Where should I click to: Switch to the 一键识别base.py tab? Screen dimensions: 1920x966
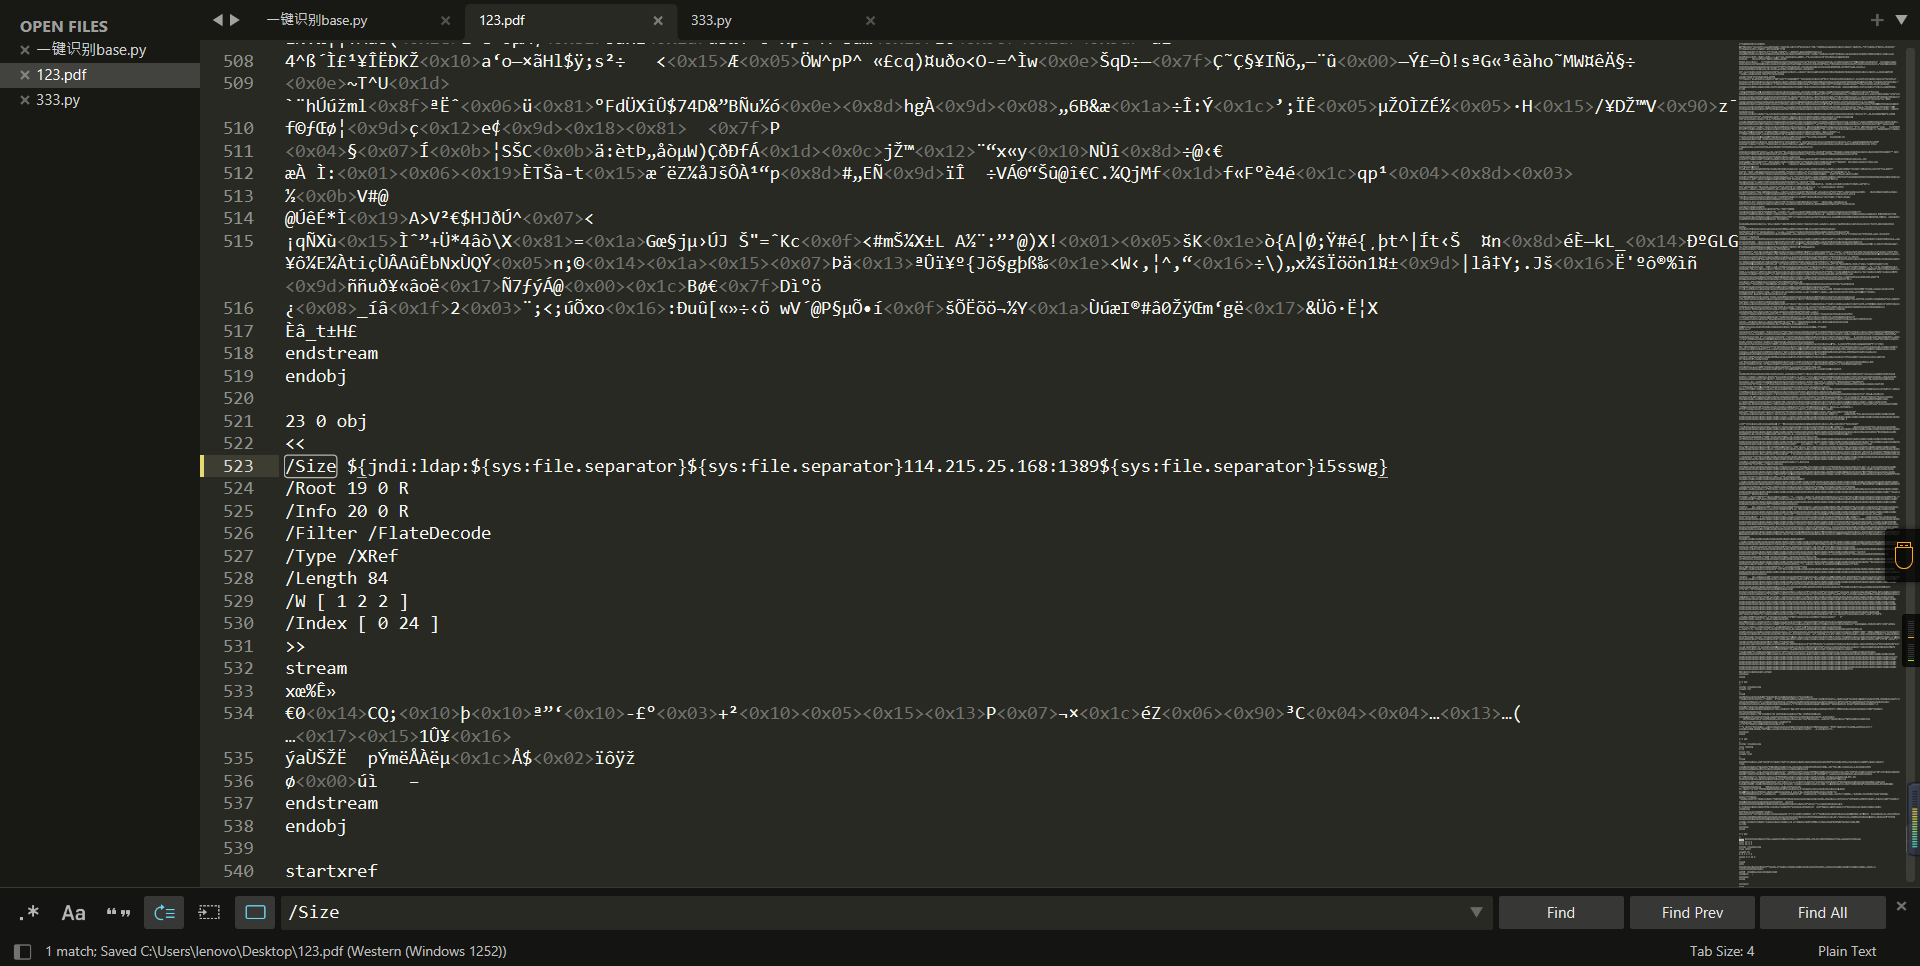pyautogui.click(x=317, y=20)
